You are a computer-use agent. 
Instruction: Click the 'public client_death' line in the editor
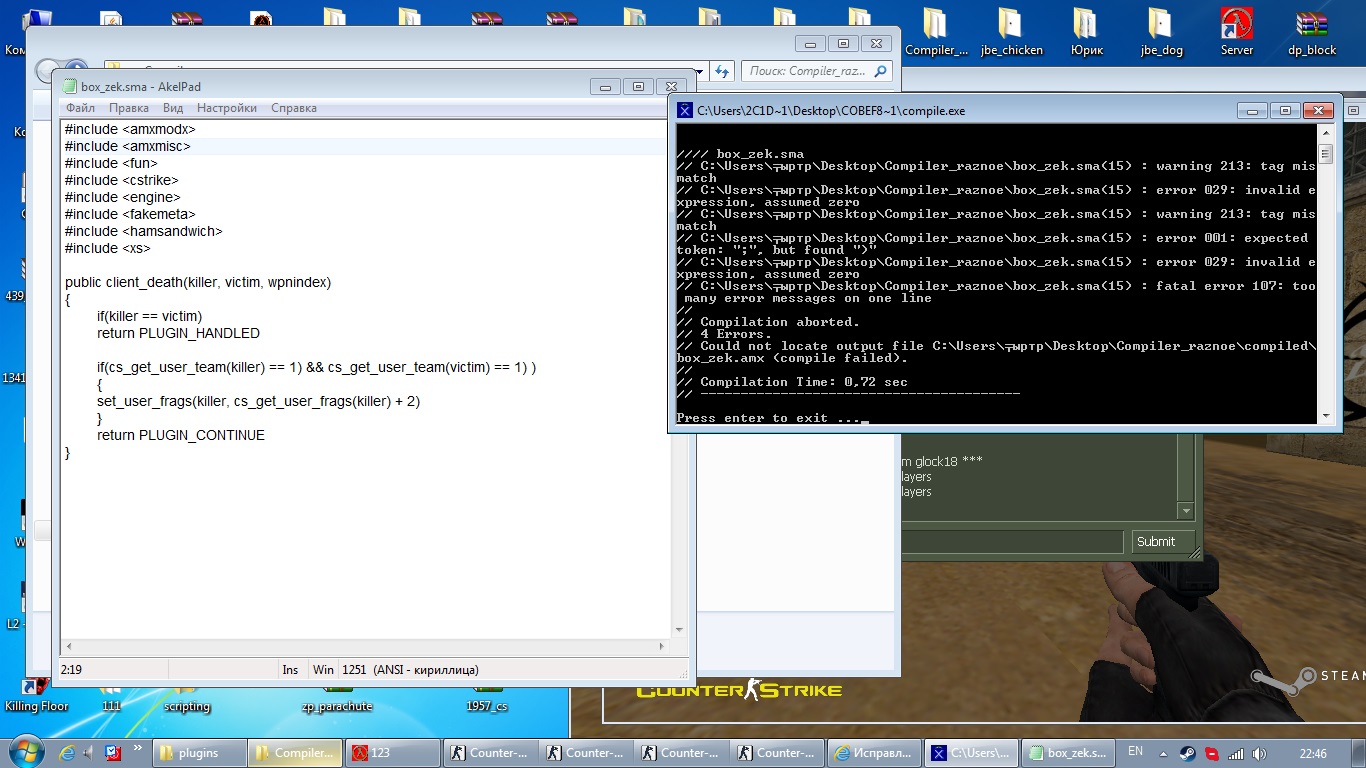pyautogui.click(x=198, y=282)
